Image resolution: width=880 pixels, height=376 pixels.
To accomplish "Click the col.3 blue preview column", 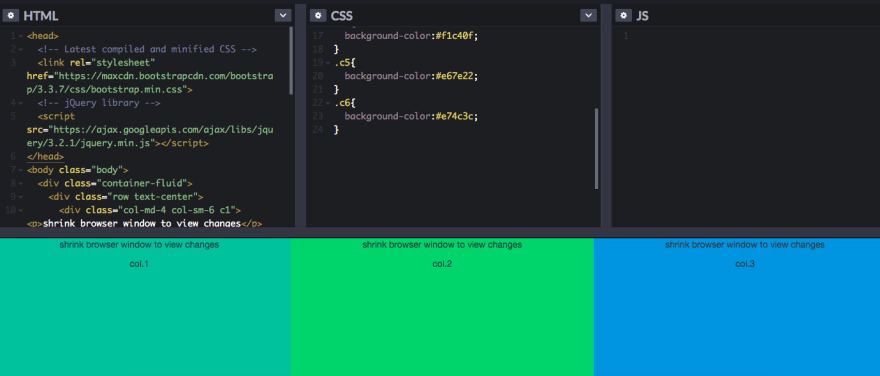I will click(737, 307).
